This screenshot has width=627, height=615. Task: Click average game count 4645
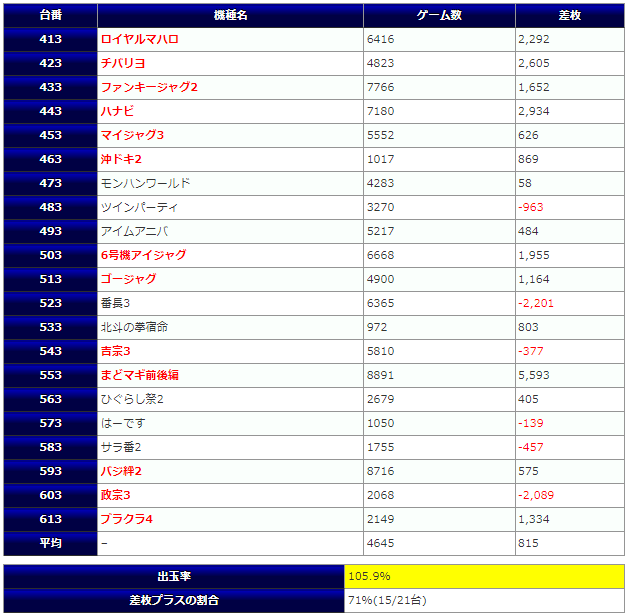381,543
